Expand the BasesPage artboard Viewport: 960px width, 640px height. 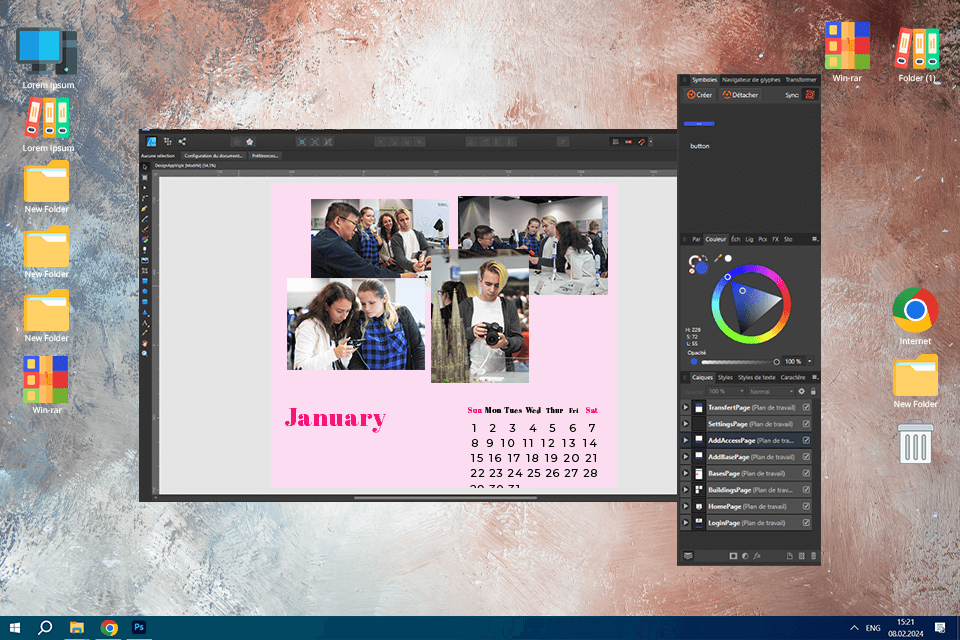[686, 473]
